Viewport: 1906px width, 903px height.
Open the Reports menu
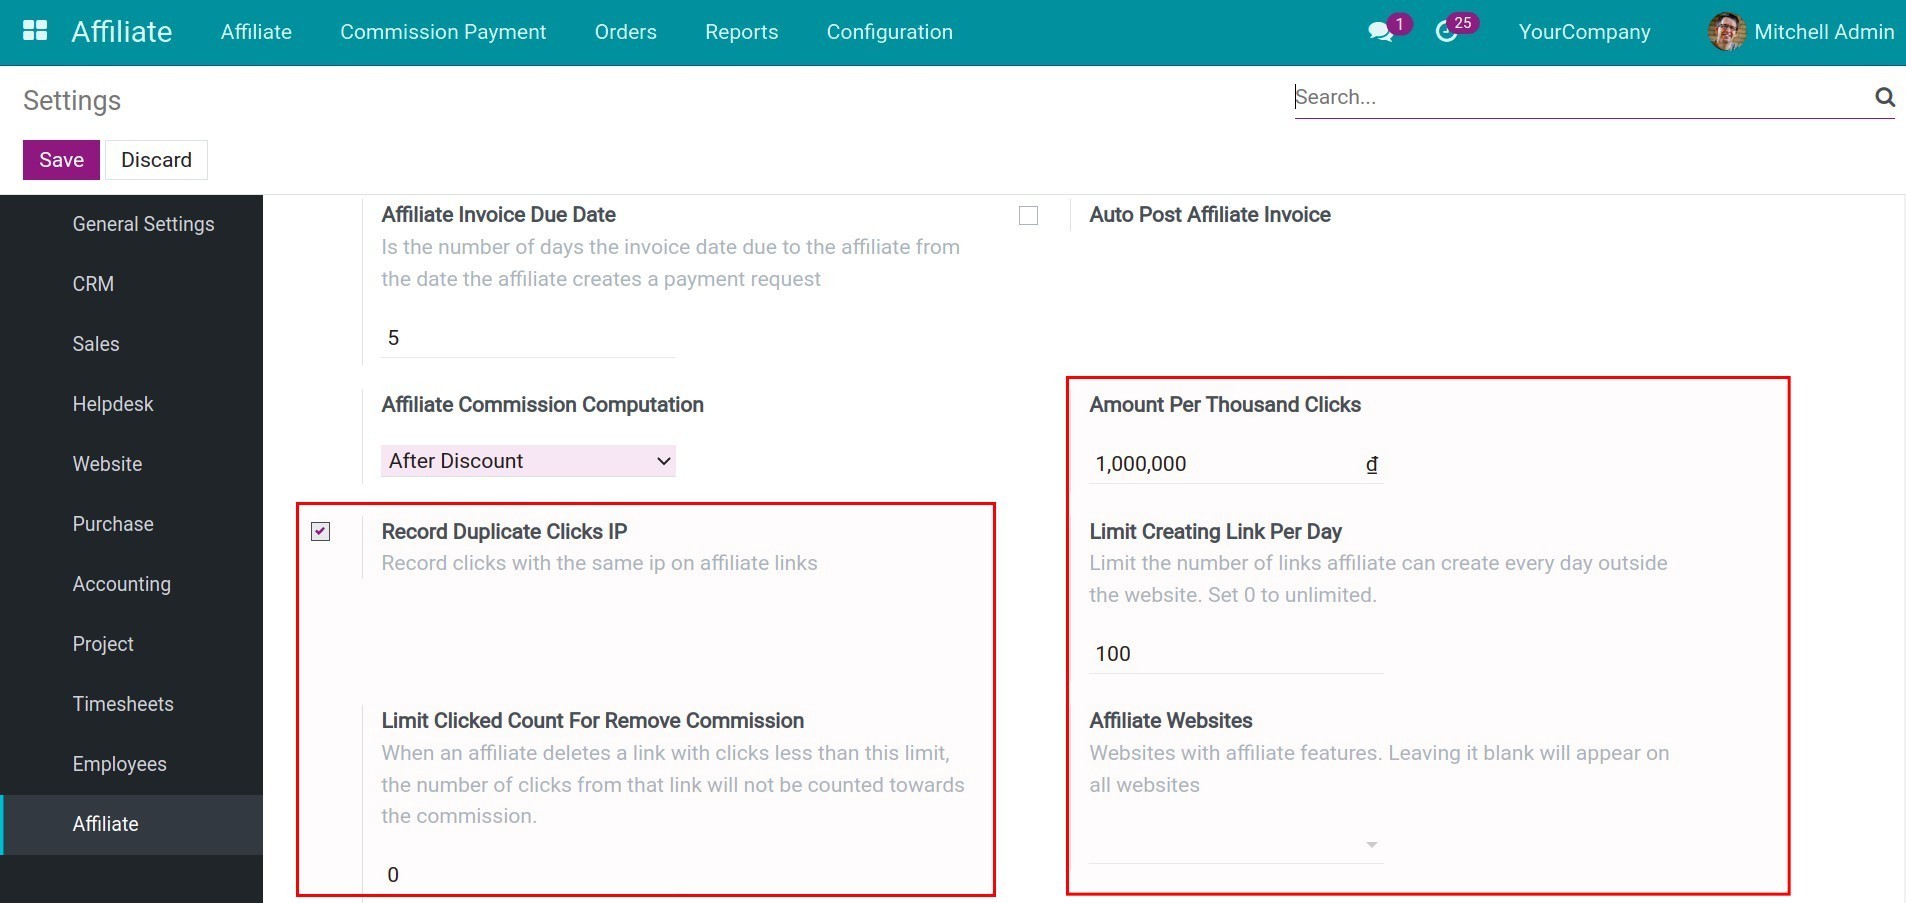(741, 32)
